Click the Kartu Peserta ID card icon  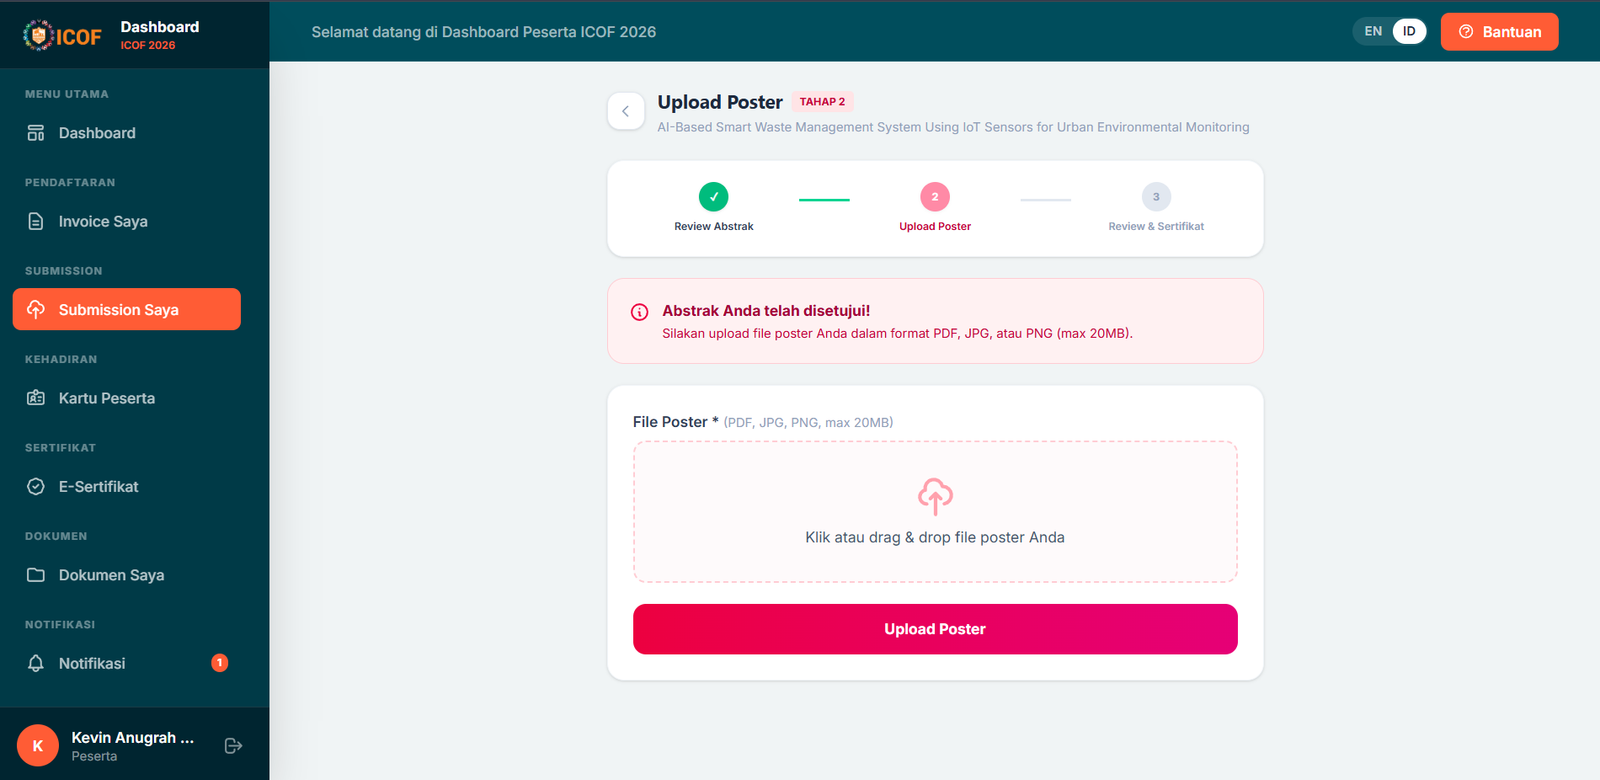pyautogui.click(x=36, y=398)
